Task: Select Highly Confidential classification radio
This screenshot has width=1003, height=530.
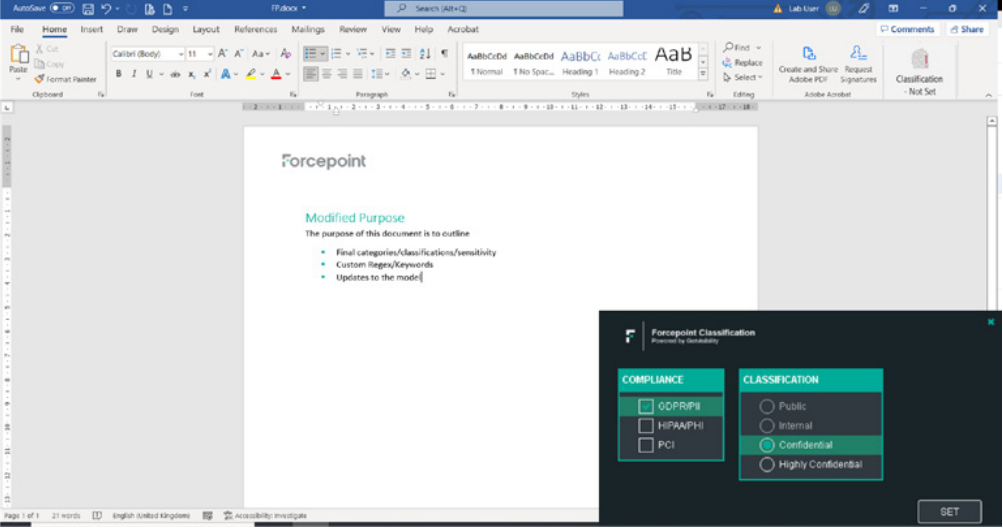Action: [766, 465]
